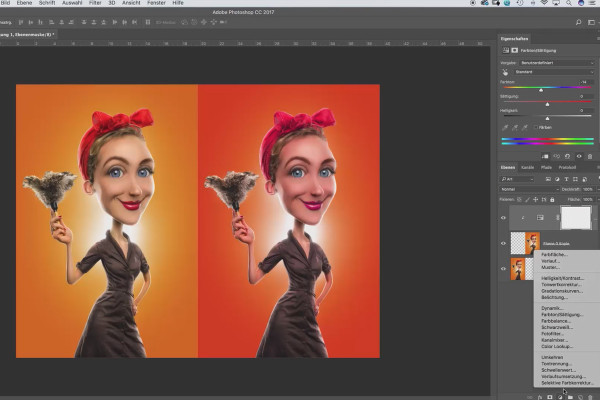Click the mask icon in the Eigenschaften header
The width and height of the screenshot is (600, 400).
pyautogui.click(x=515, y=50)
